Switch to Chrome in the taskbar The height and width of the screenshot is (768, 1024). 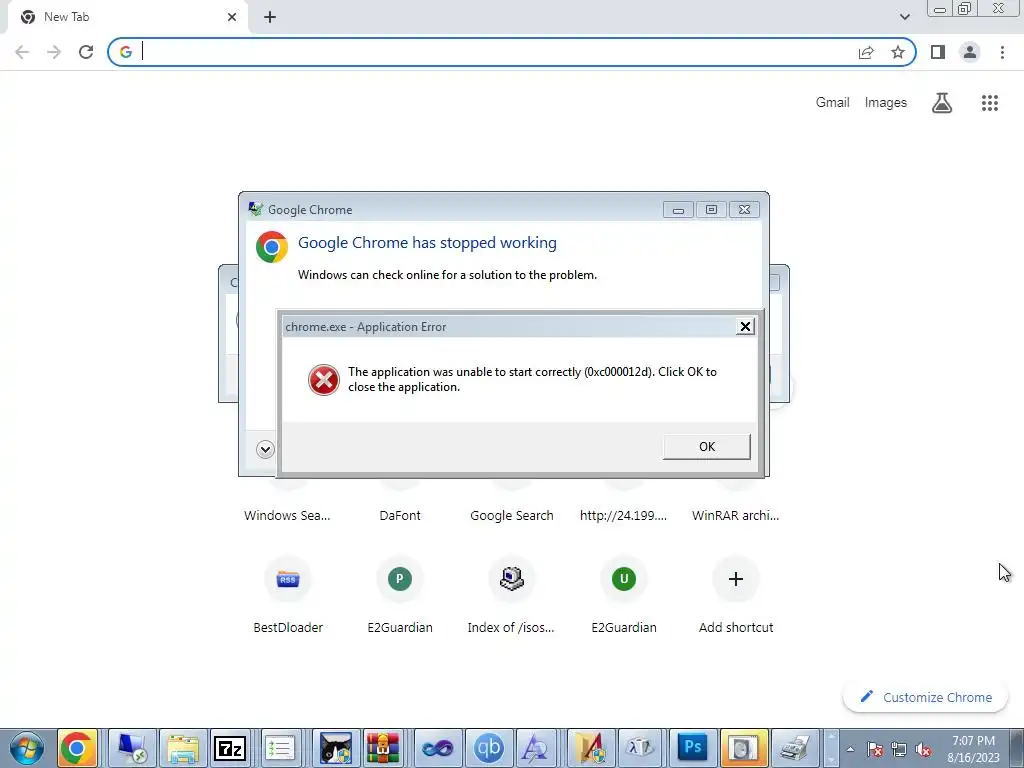[77, 748]
